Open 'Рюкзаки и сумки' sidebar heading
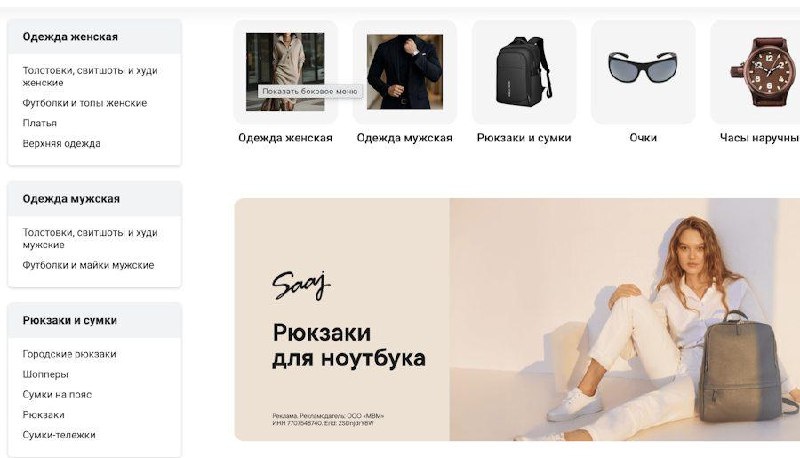 (x=70, y=320)
